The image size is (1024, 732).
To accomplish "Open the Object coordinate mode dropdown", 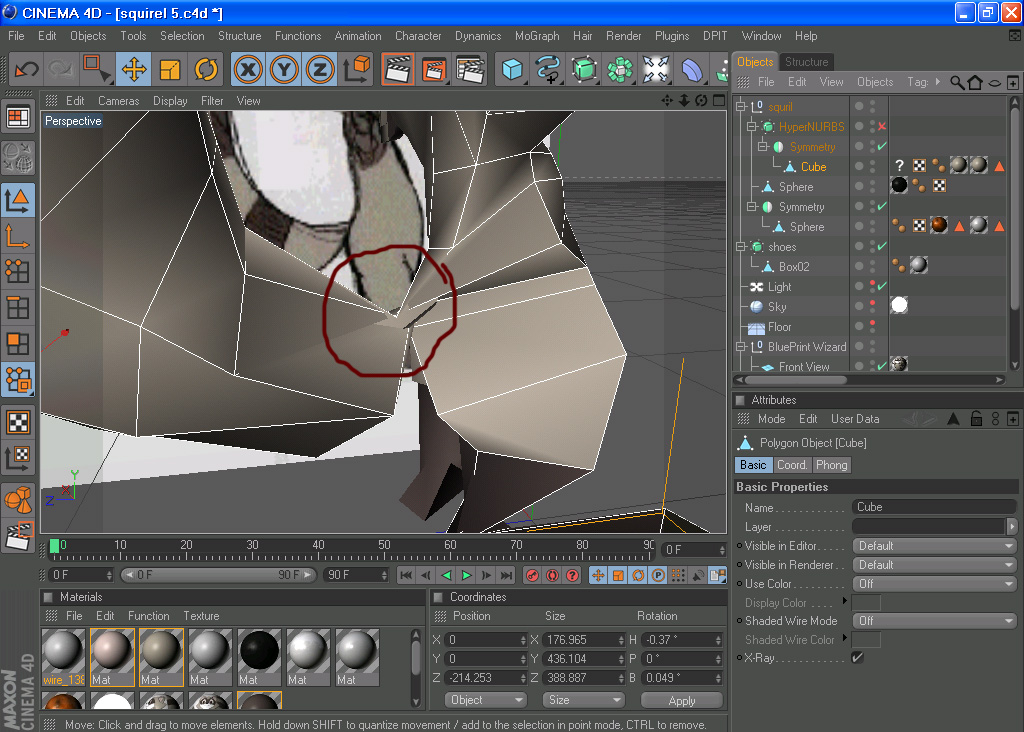I will point(485,700).
